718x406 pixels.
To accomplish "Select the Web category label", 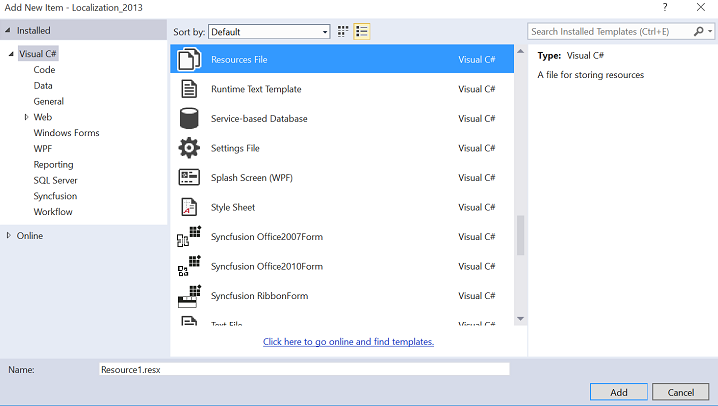I will [x=43, y=117].
